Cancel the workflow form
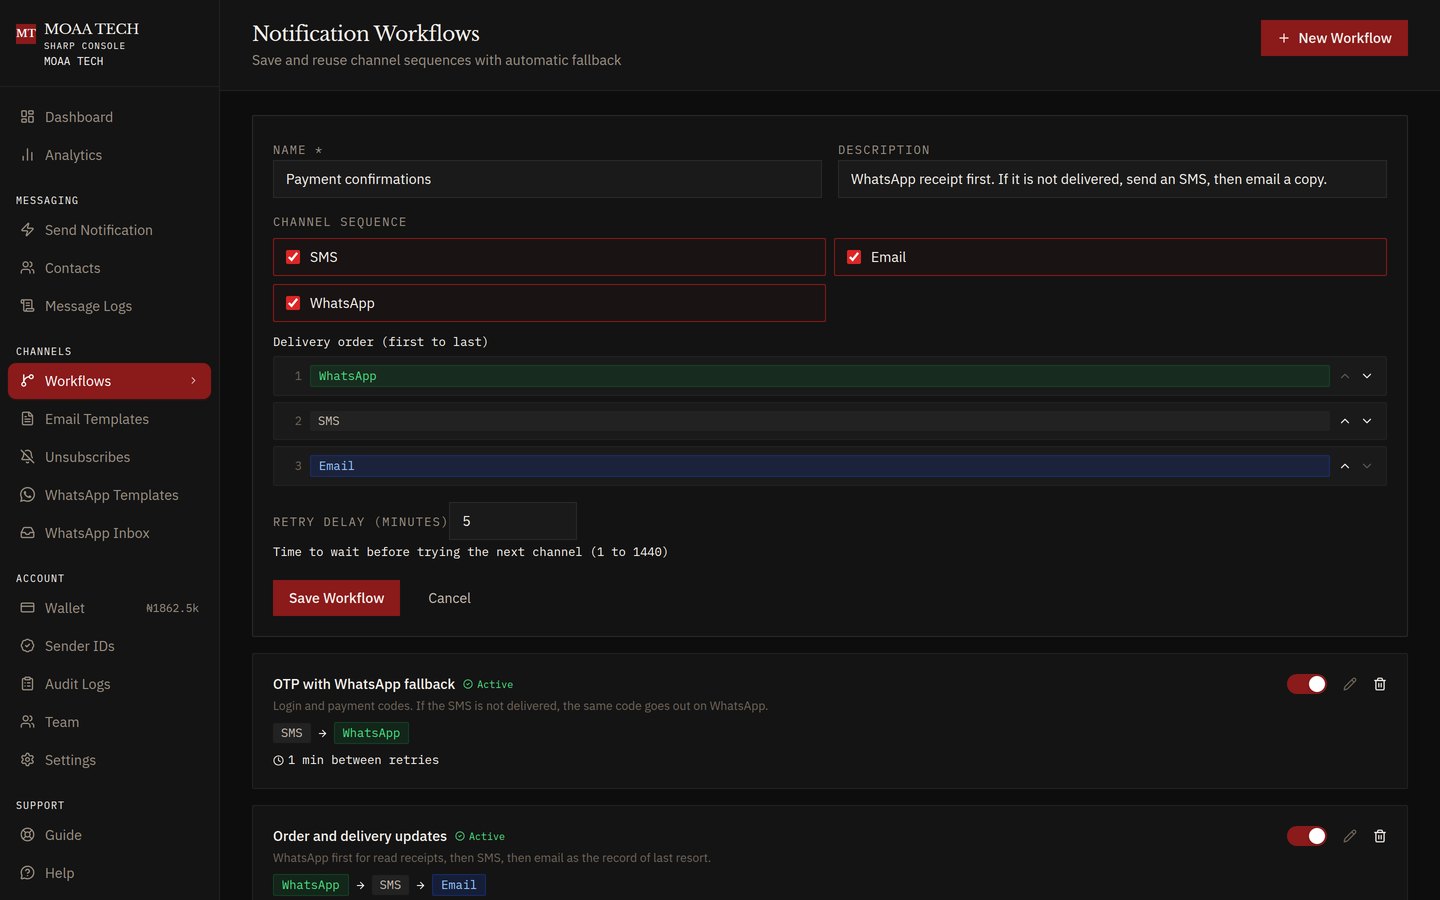The width and height of the screenshot is (1440, 900). coord(449,598)
